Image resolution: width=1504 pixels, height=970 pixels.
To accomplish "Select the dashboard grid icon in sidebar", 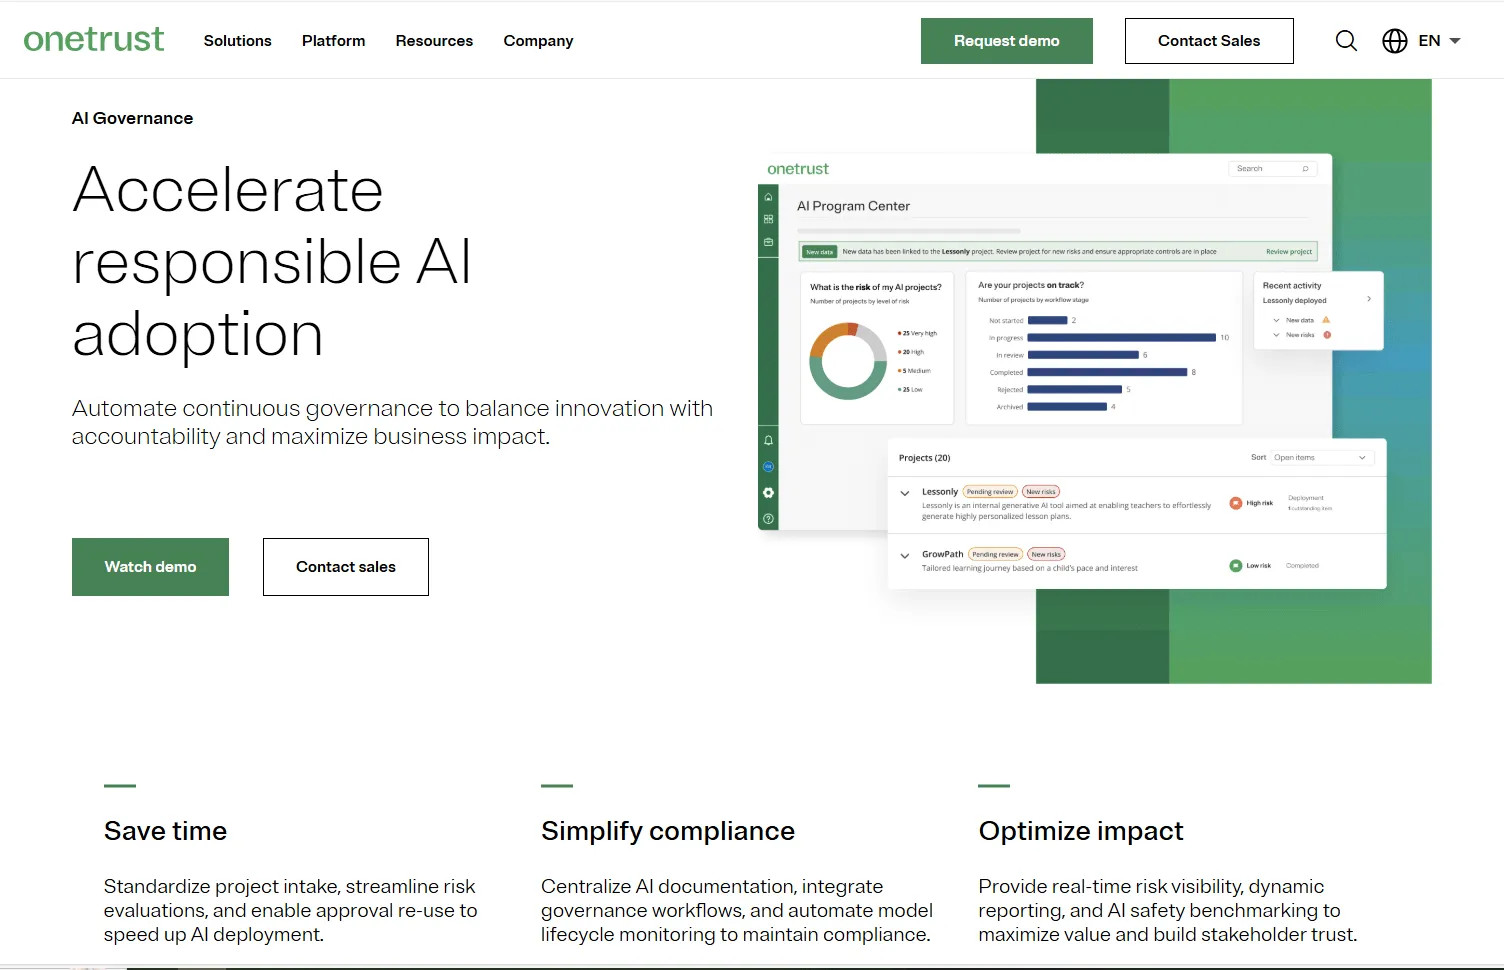I will coord(768,217).
